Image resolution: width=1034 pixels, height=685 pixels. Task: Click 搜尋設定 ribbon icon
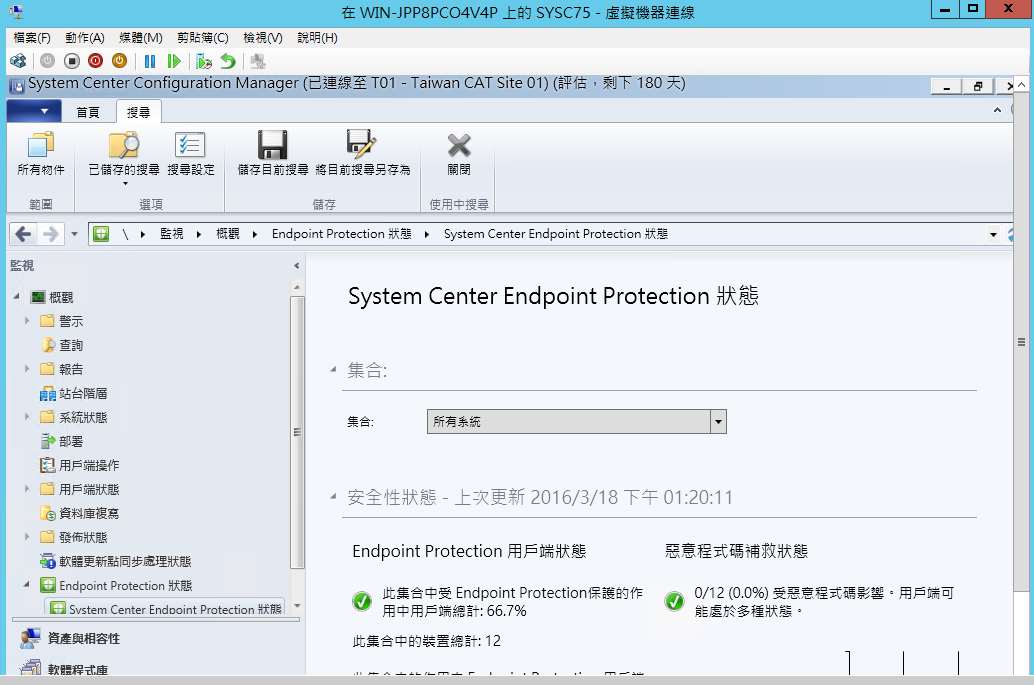pos(191,154)
